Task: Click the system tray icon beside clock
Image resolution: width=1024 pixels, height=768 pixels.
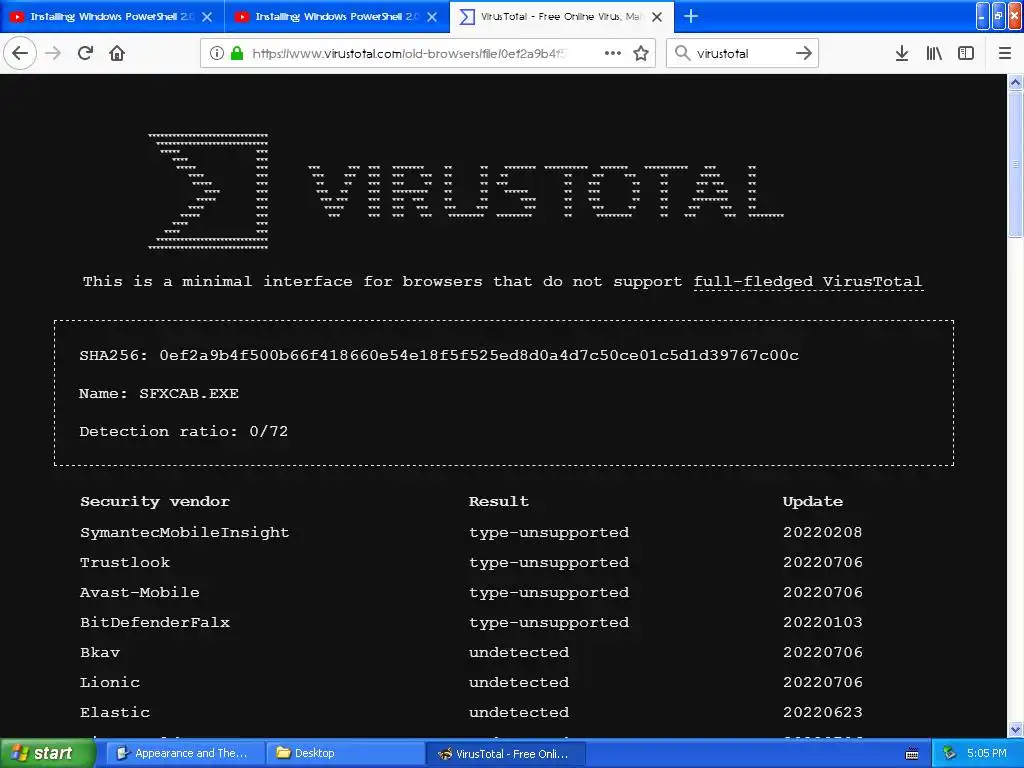Action: 950,753
